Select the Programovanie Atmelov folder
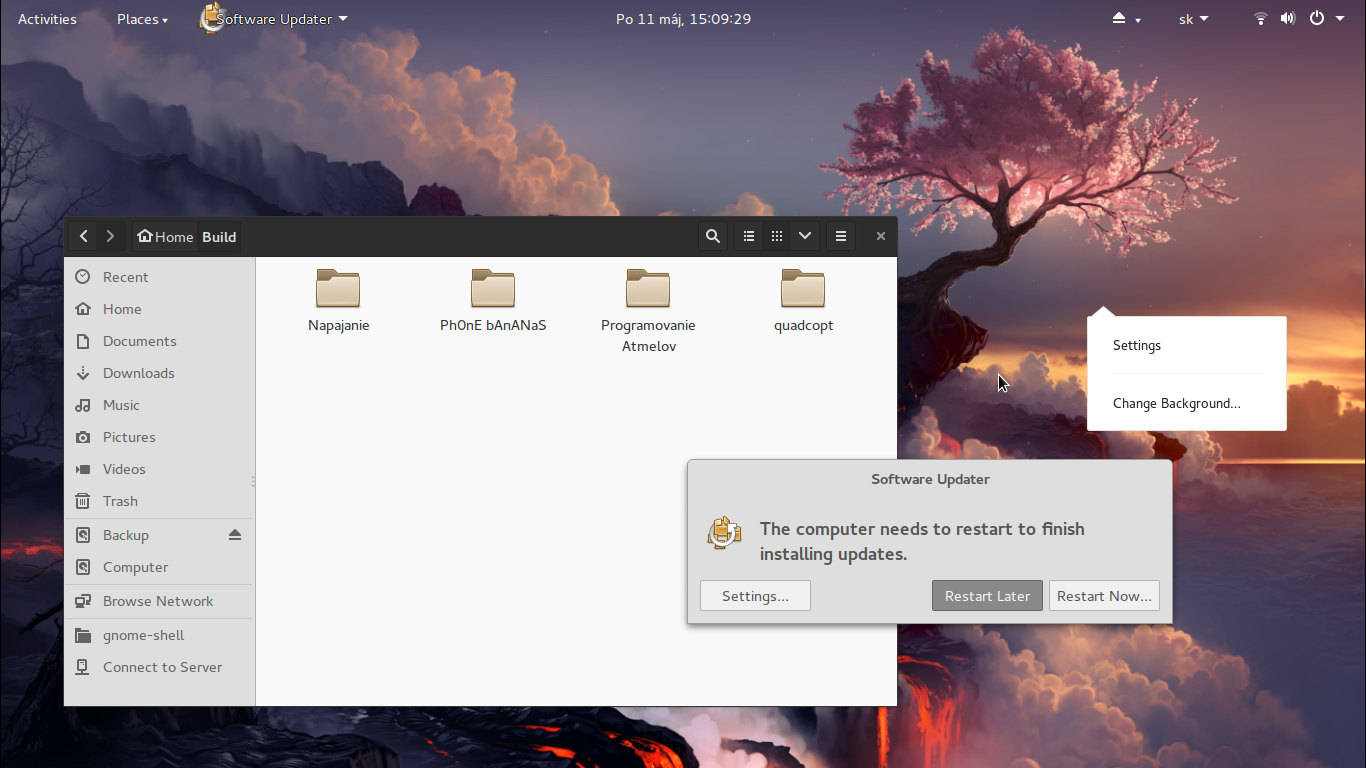The image size is (1366, 768). (x=648, y=310)
